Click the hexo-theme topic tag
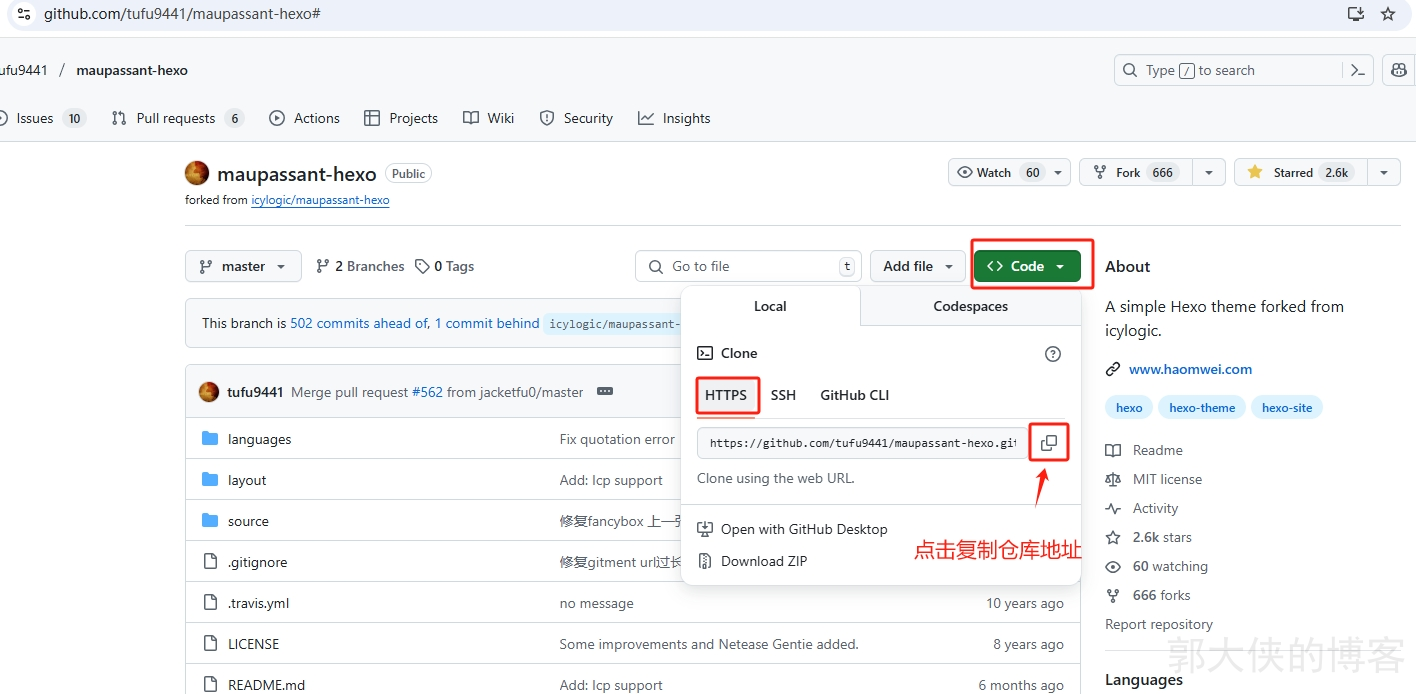The image size is (1416, 694). 1202,407
